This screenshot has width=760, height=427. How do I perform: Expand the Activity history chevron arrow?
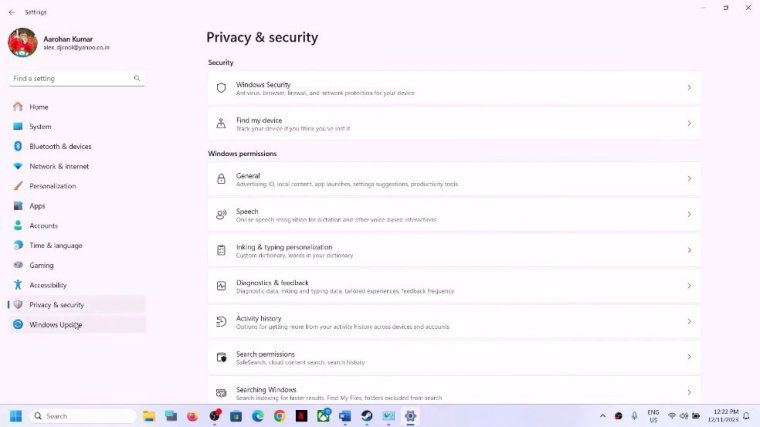689,321
